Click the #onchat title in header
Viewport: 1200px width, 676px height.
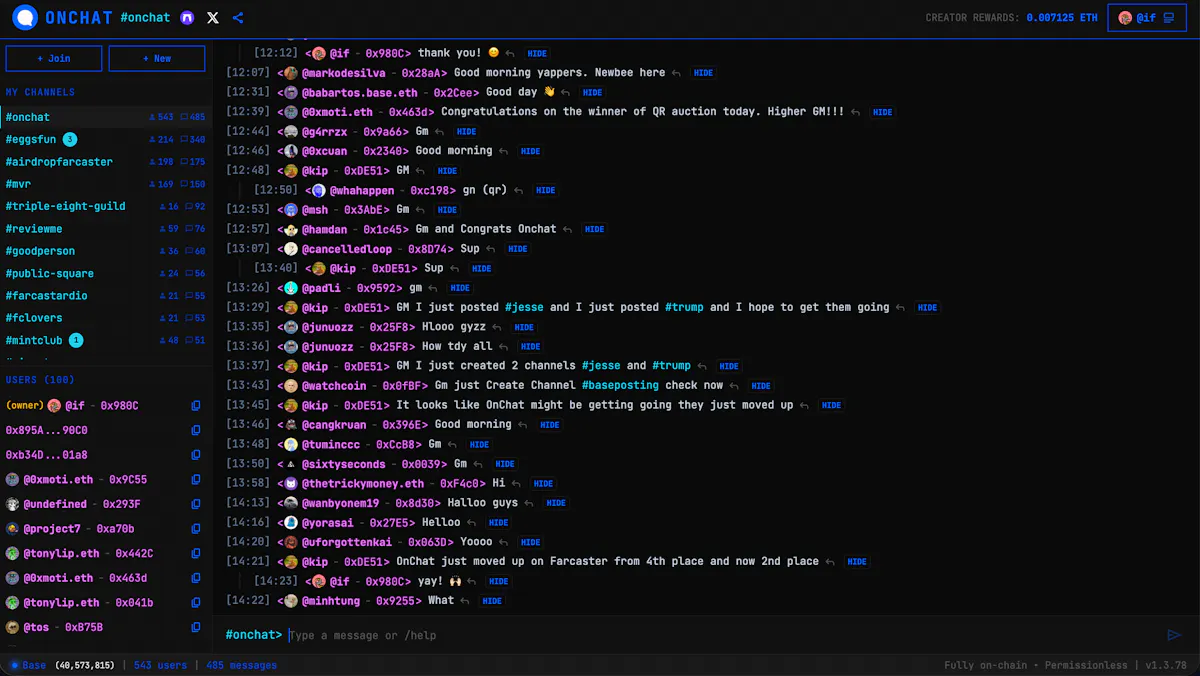pyautogui.click(x=145, y=18)
